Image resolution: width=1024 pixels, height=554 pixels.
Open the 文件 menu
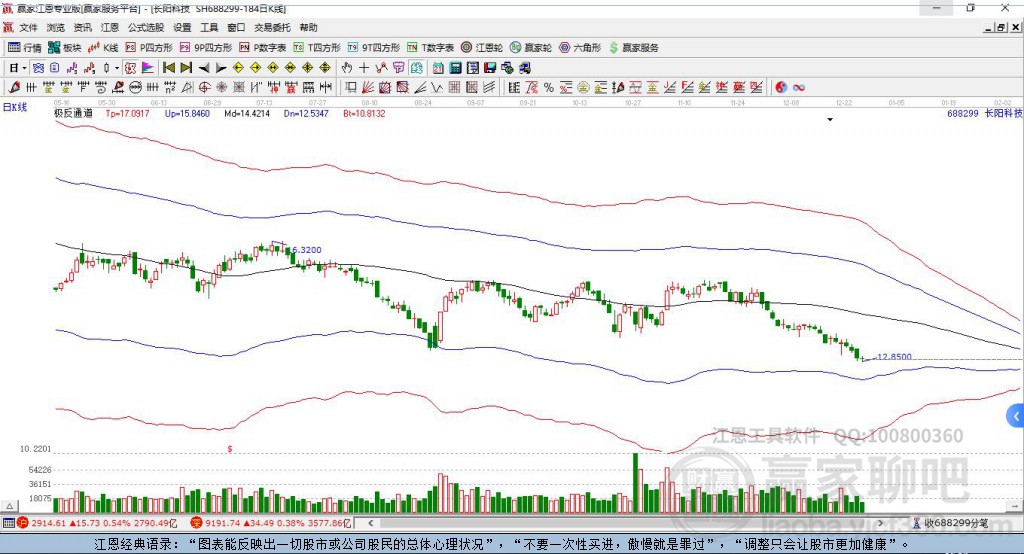tap(28, 27)
